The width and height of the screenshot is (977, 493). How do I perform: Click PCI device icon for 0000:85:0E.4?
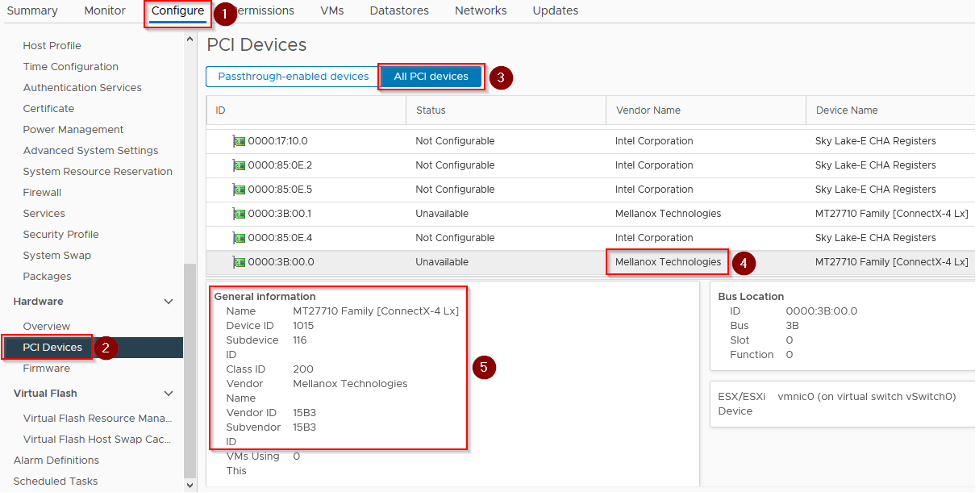click(x=239, y=239)
